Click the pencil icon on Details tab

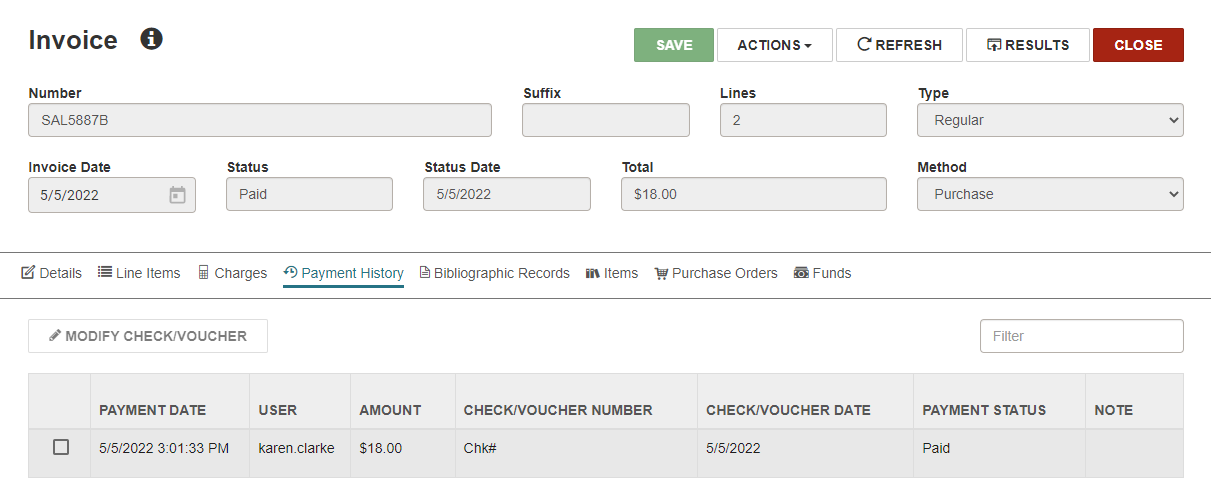[28, 273]
